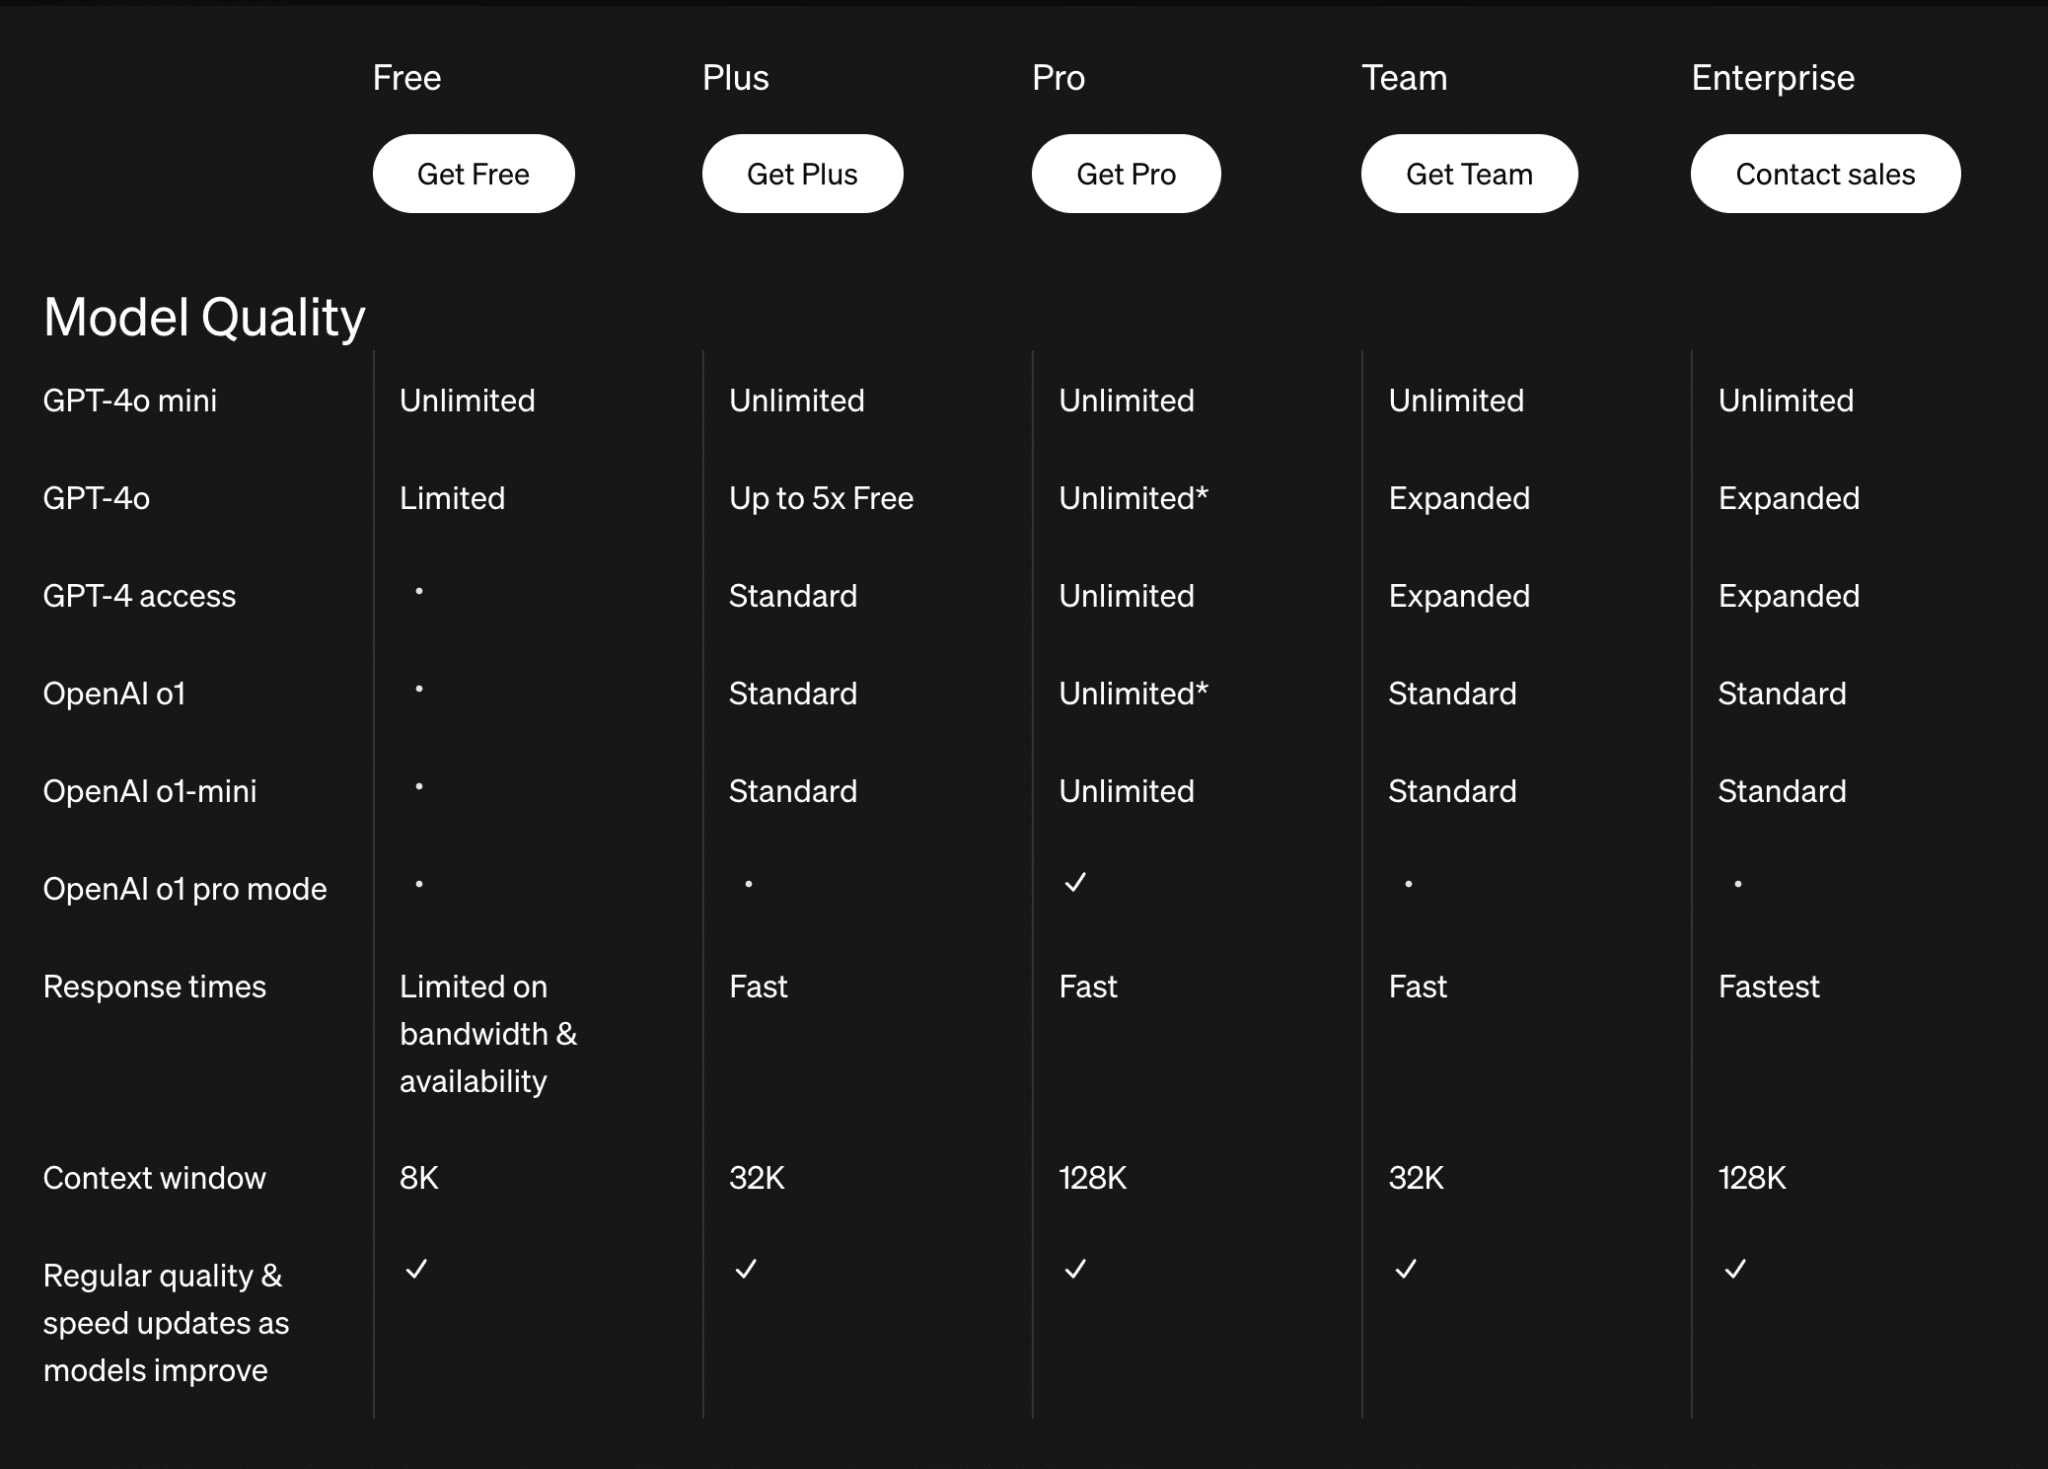Select the Get Team button

point(1468,174)
